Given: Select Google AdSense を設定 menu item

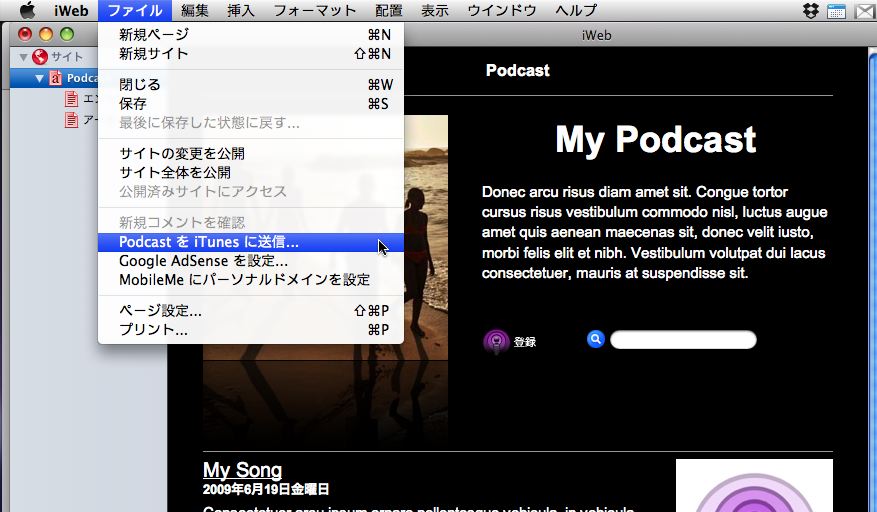Looking at the screenshot, I should click(251, 261).
